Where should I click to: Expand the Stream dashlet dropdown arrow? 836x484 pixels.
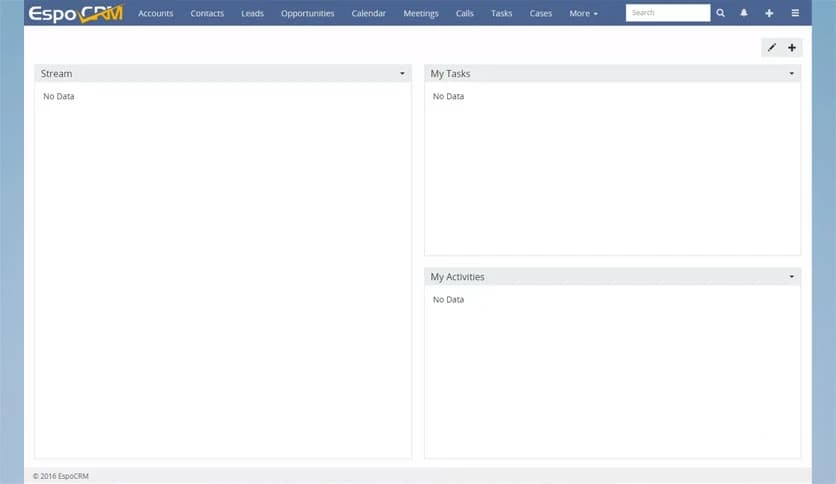[x=403, y=74]
